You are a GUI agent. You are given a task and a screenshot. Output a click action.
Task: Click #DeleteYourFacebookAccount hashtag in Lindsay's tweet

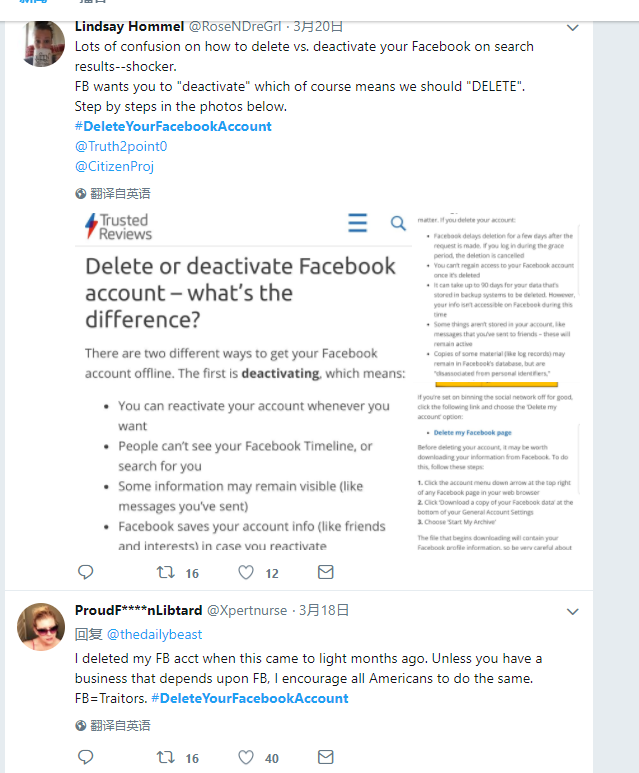[x=173, y=126]
